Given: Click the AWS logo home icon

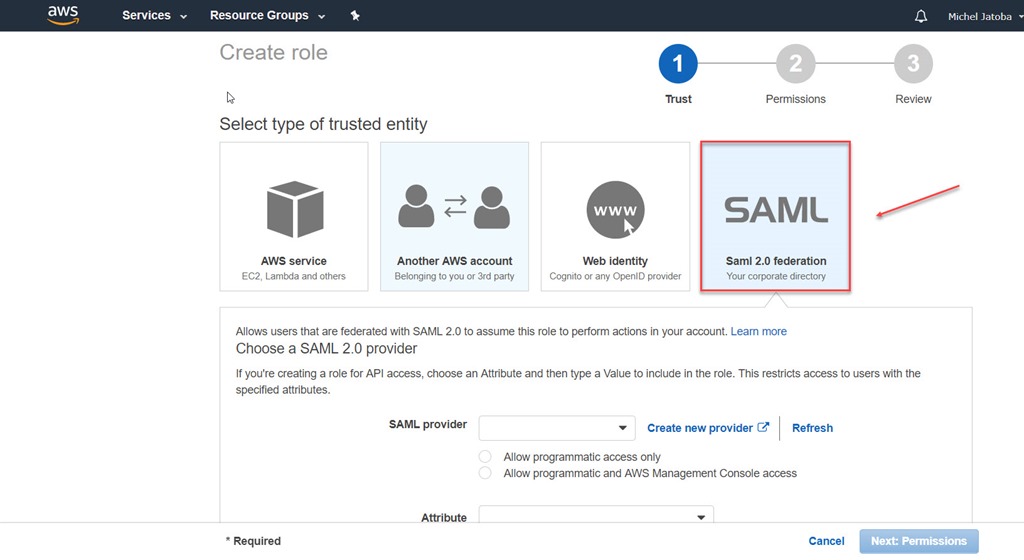Looking at the screenshot, I should [63, 15].
